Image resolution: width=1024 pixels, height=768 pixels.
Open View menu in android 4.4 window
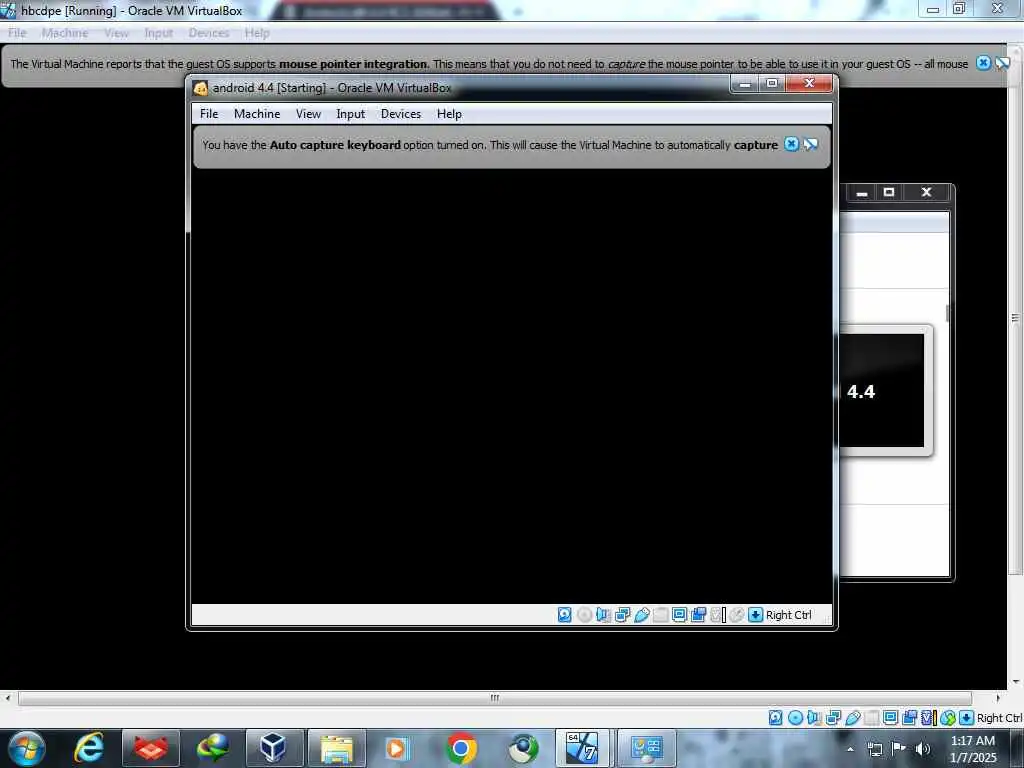point(308,114)
